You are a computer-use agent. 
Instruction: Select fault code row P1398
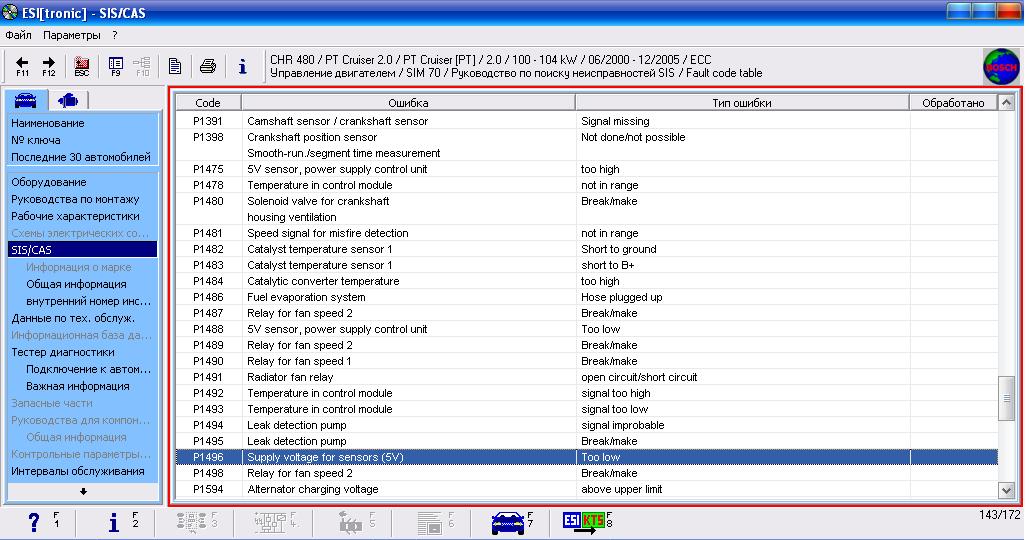(x=587, y=145)
